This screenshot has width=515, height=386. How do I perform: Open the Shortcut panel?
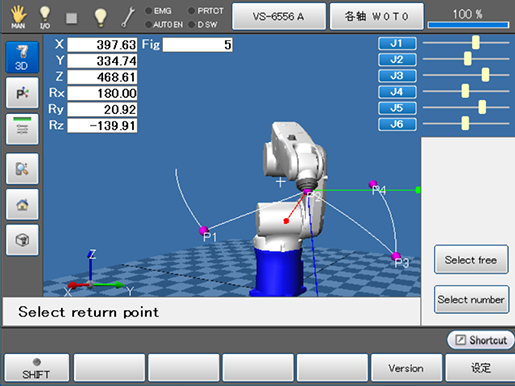pyautogui.click(x=480, y=340)
